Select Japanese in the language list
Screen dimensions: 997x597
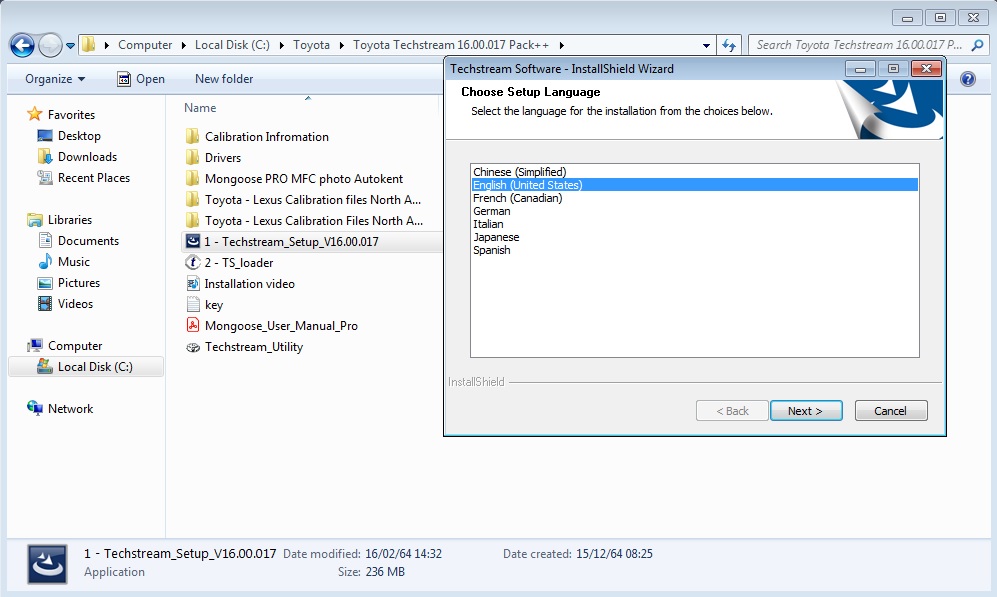[x=496, y=237]
